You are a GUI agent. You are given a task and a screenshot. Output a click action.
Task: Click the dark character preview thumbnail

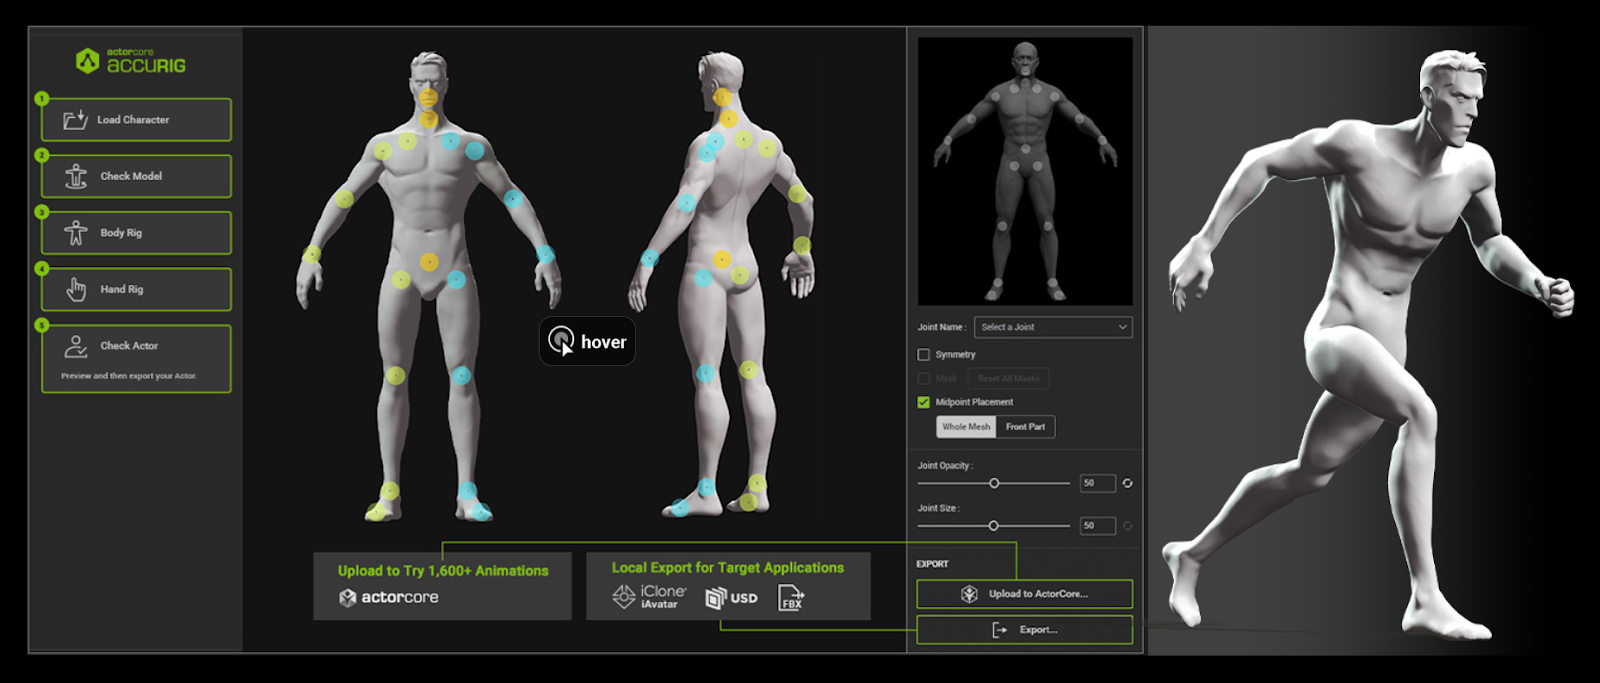[x=1025, y=171]
